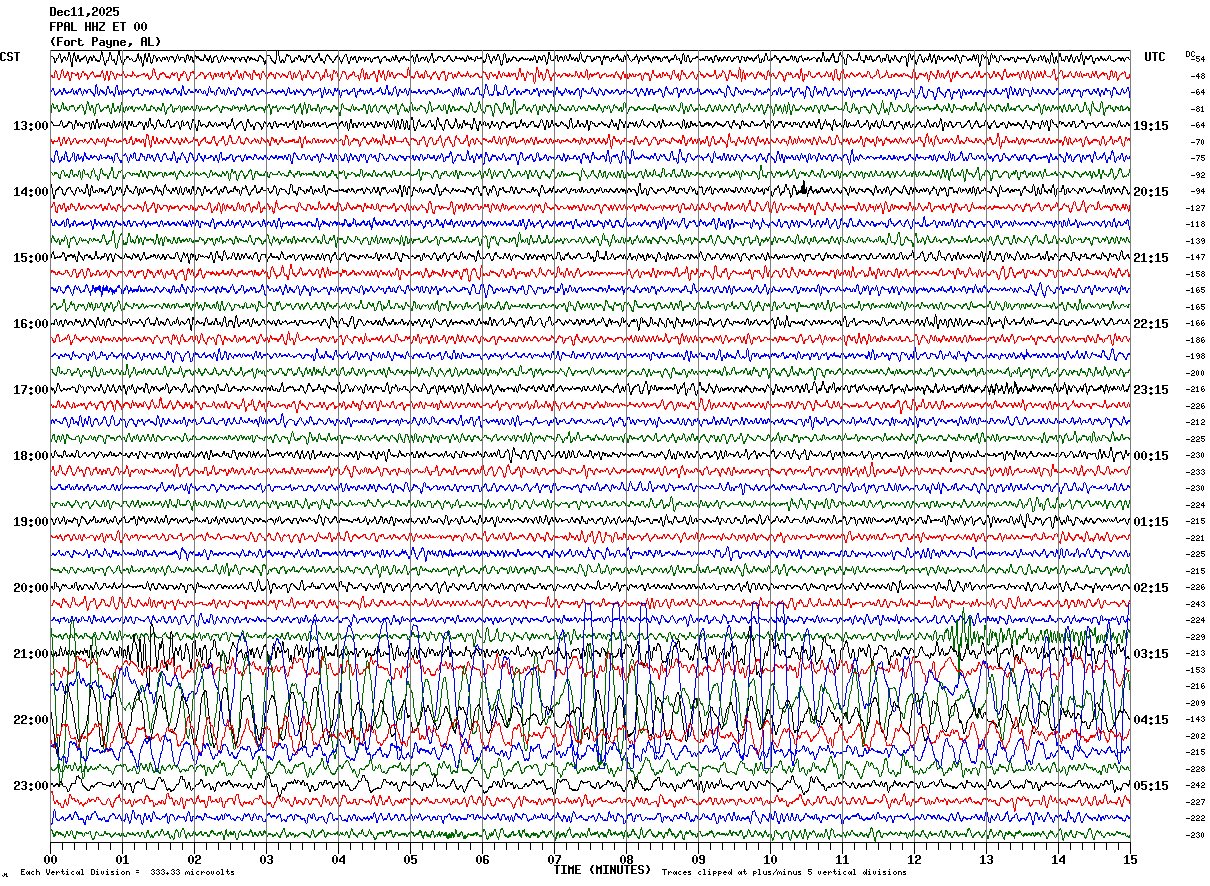Image resolution: width=1210 pixels, height=886 pixels.
Task: Click the CST timezone header
Action: 10,57
